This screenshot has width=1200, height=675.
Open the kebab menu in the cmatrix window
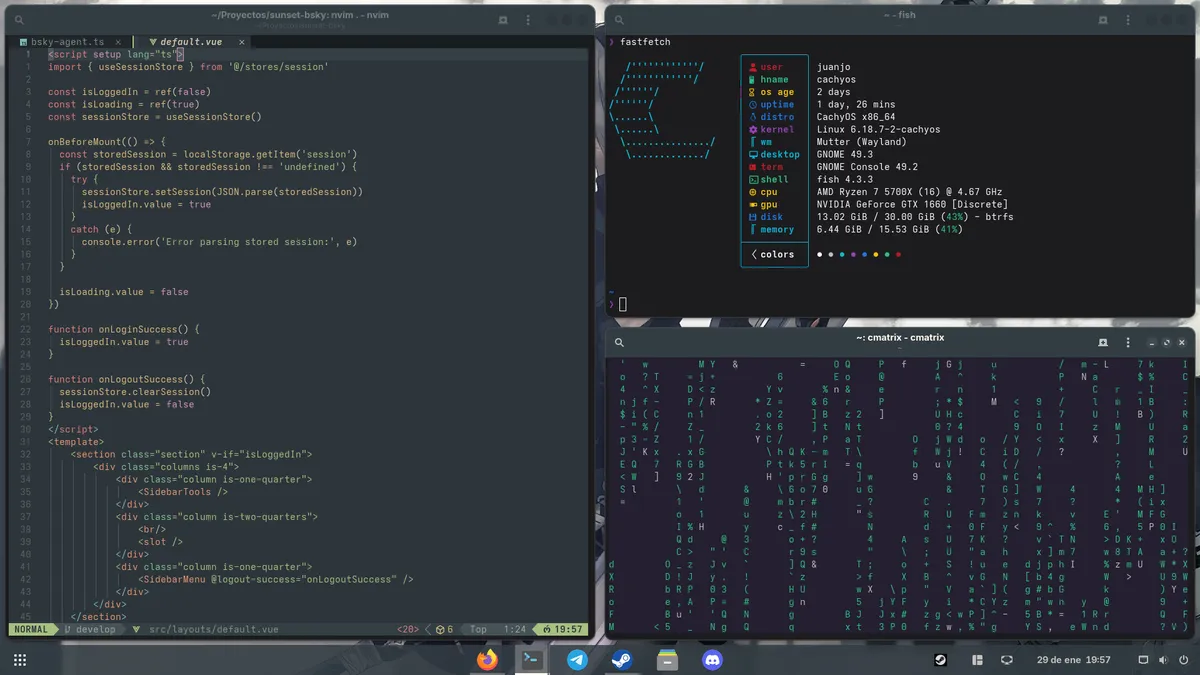[1128, 341]
